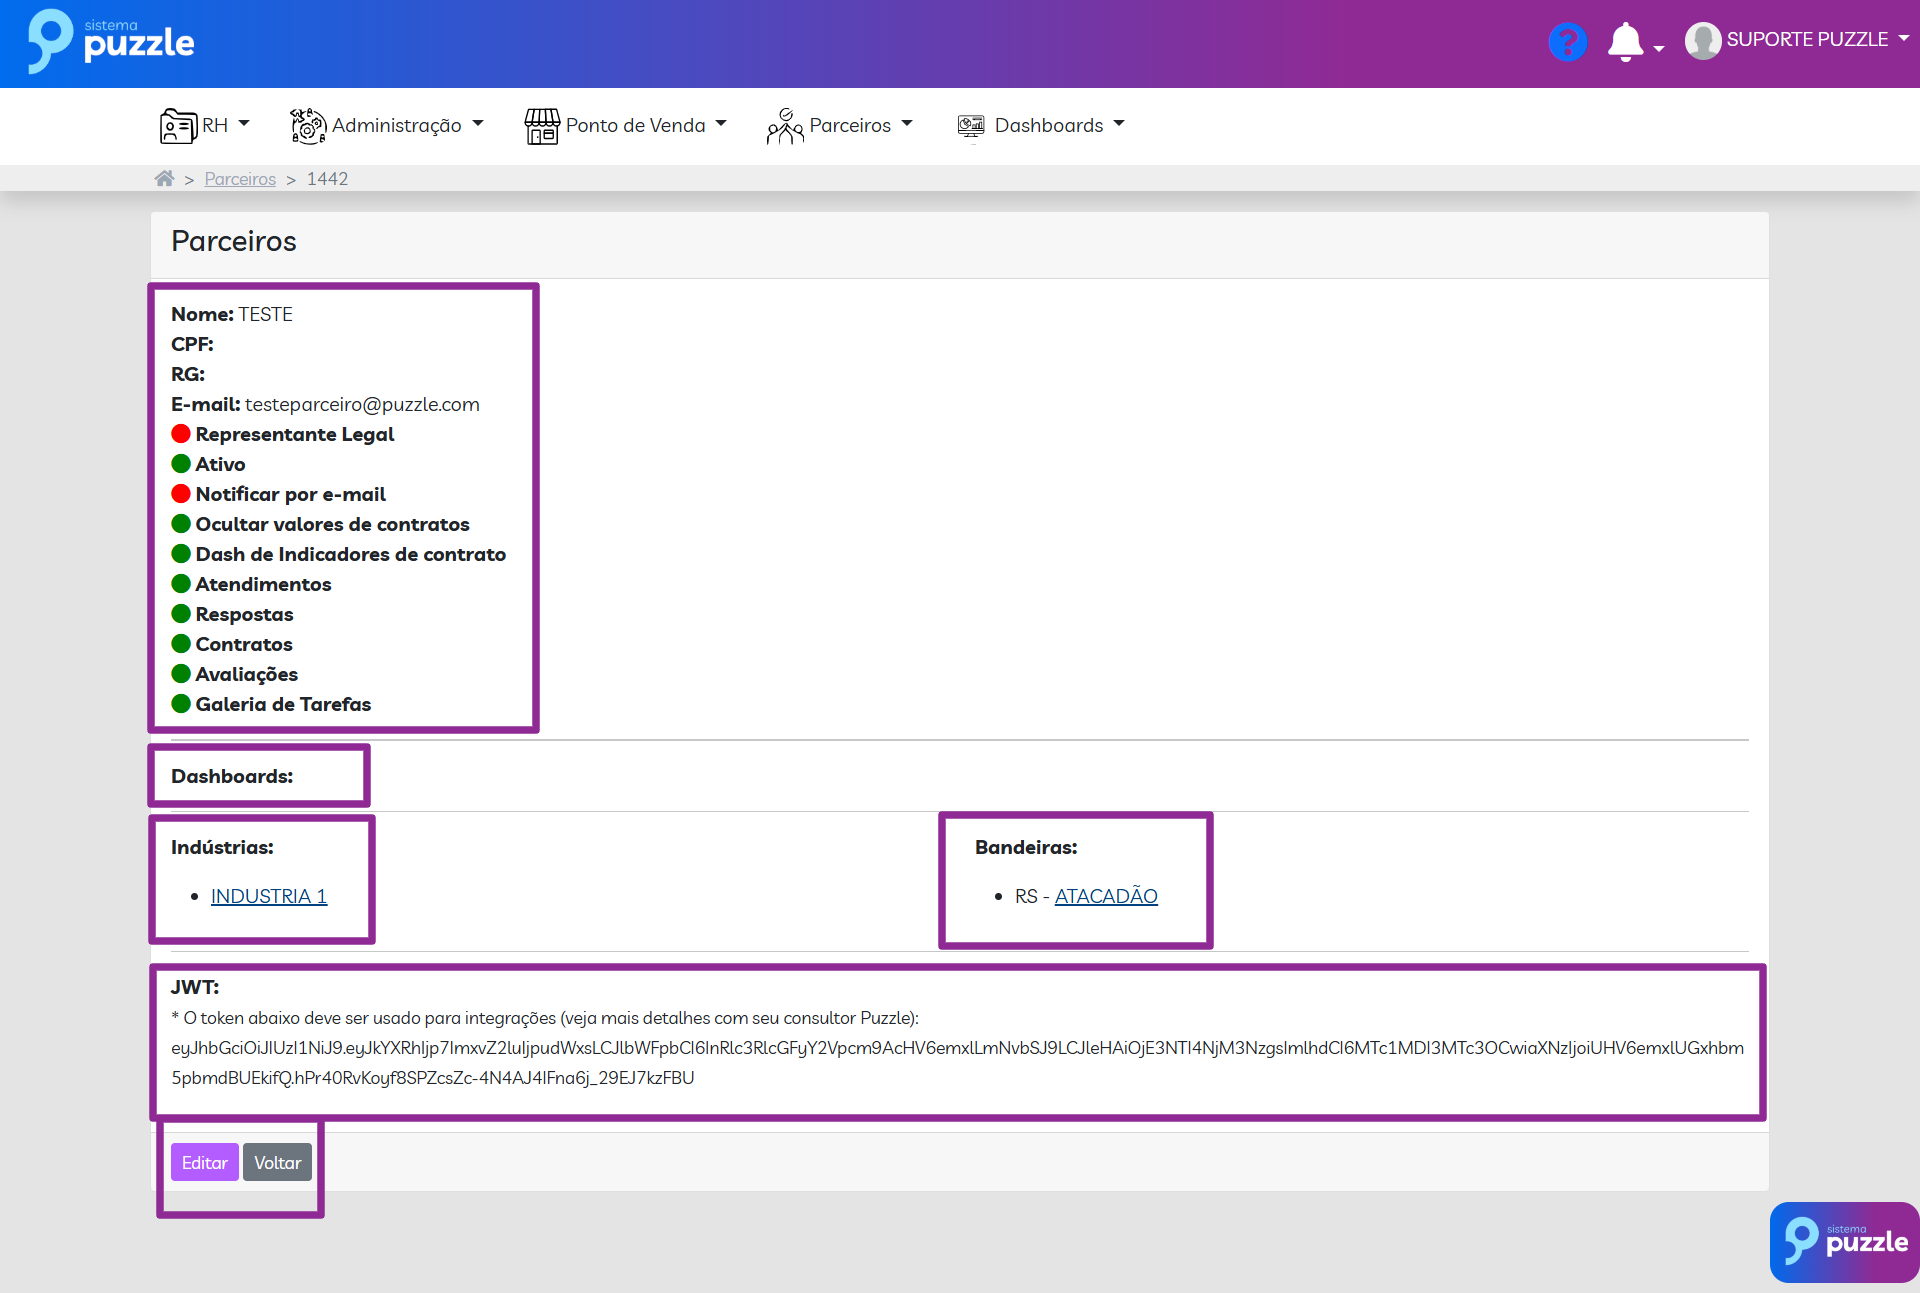
Task: Click the Representante Legal label
Action: point(295,434)
